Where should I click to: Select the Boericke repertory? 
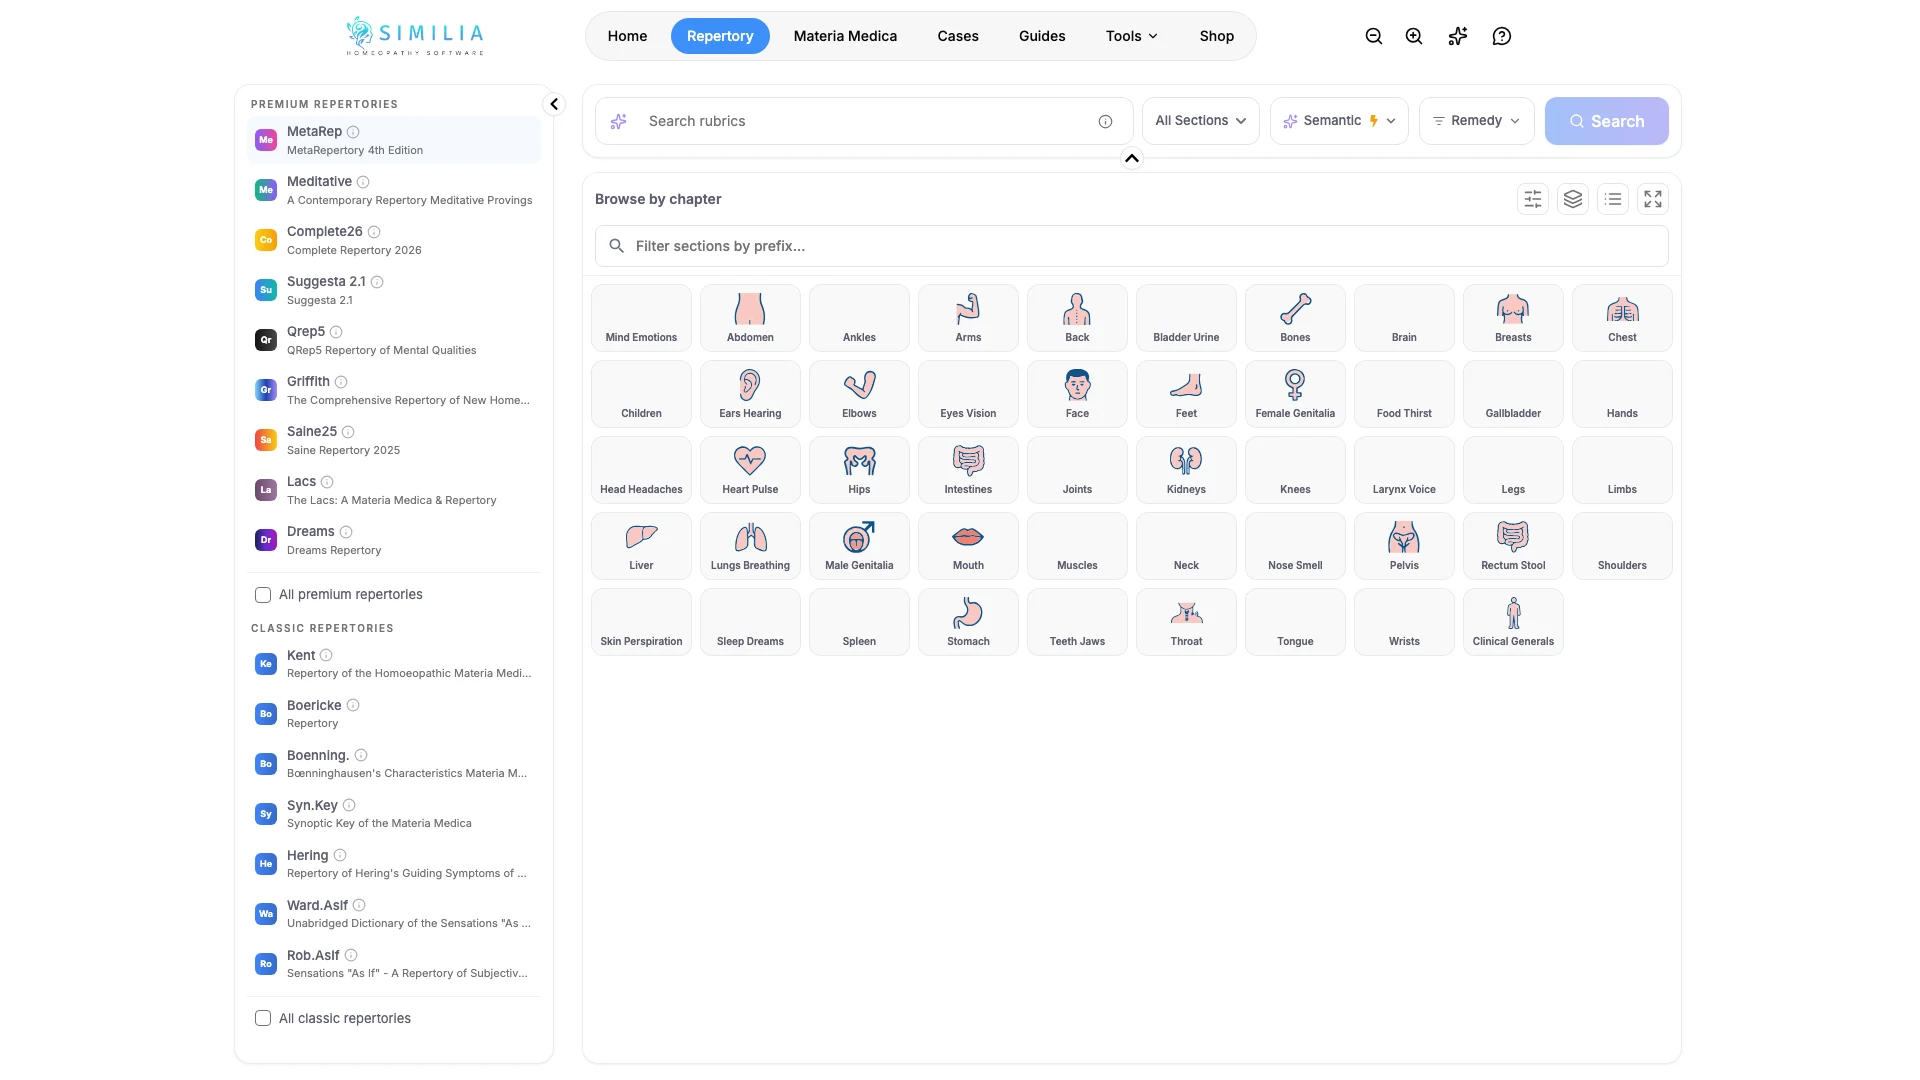[x=394, y=714]
